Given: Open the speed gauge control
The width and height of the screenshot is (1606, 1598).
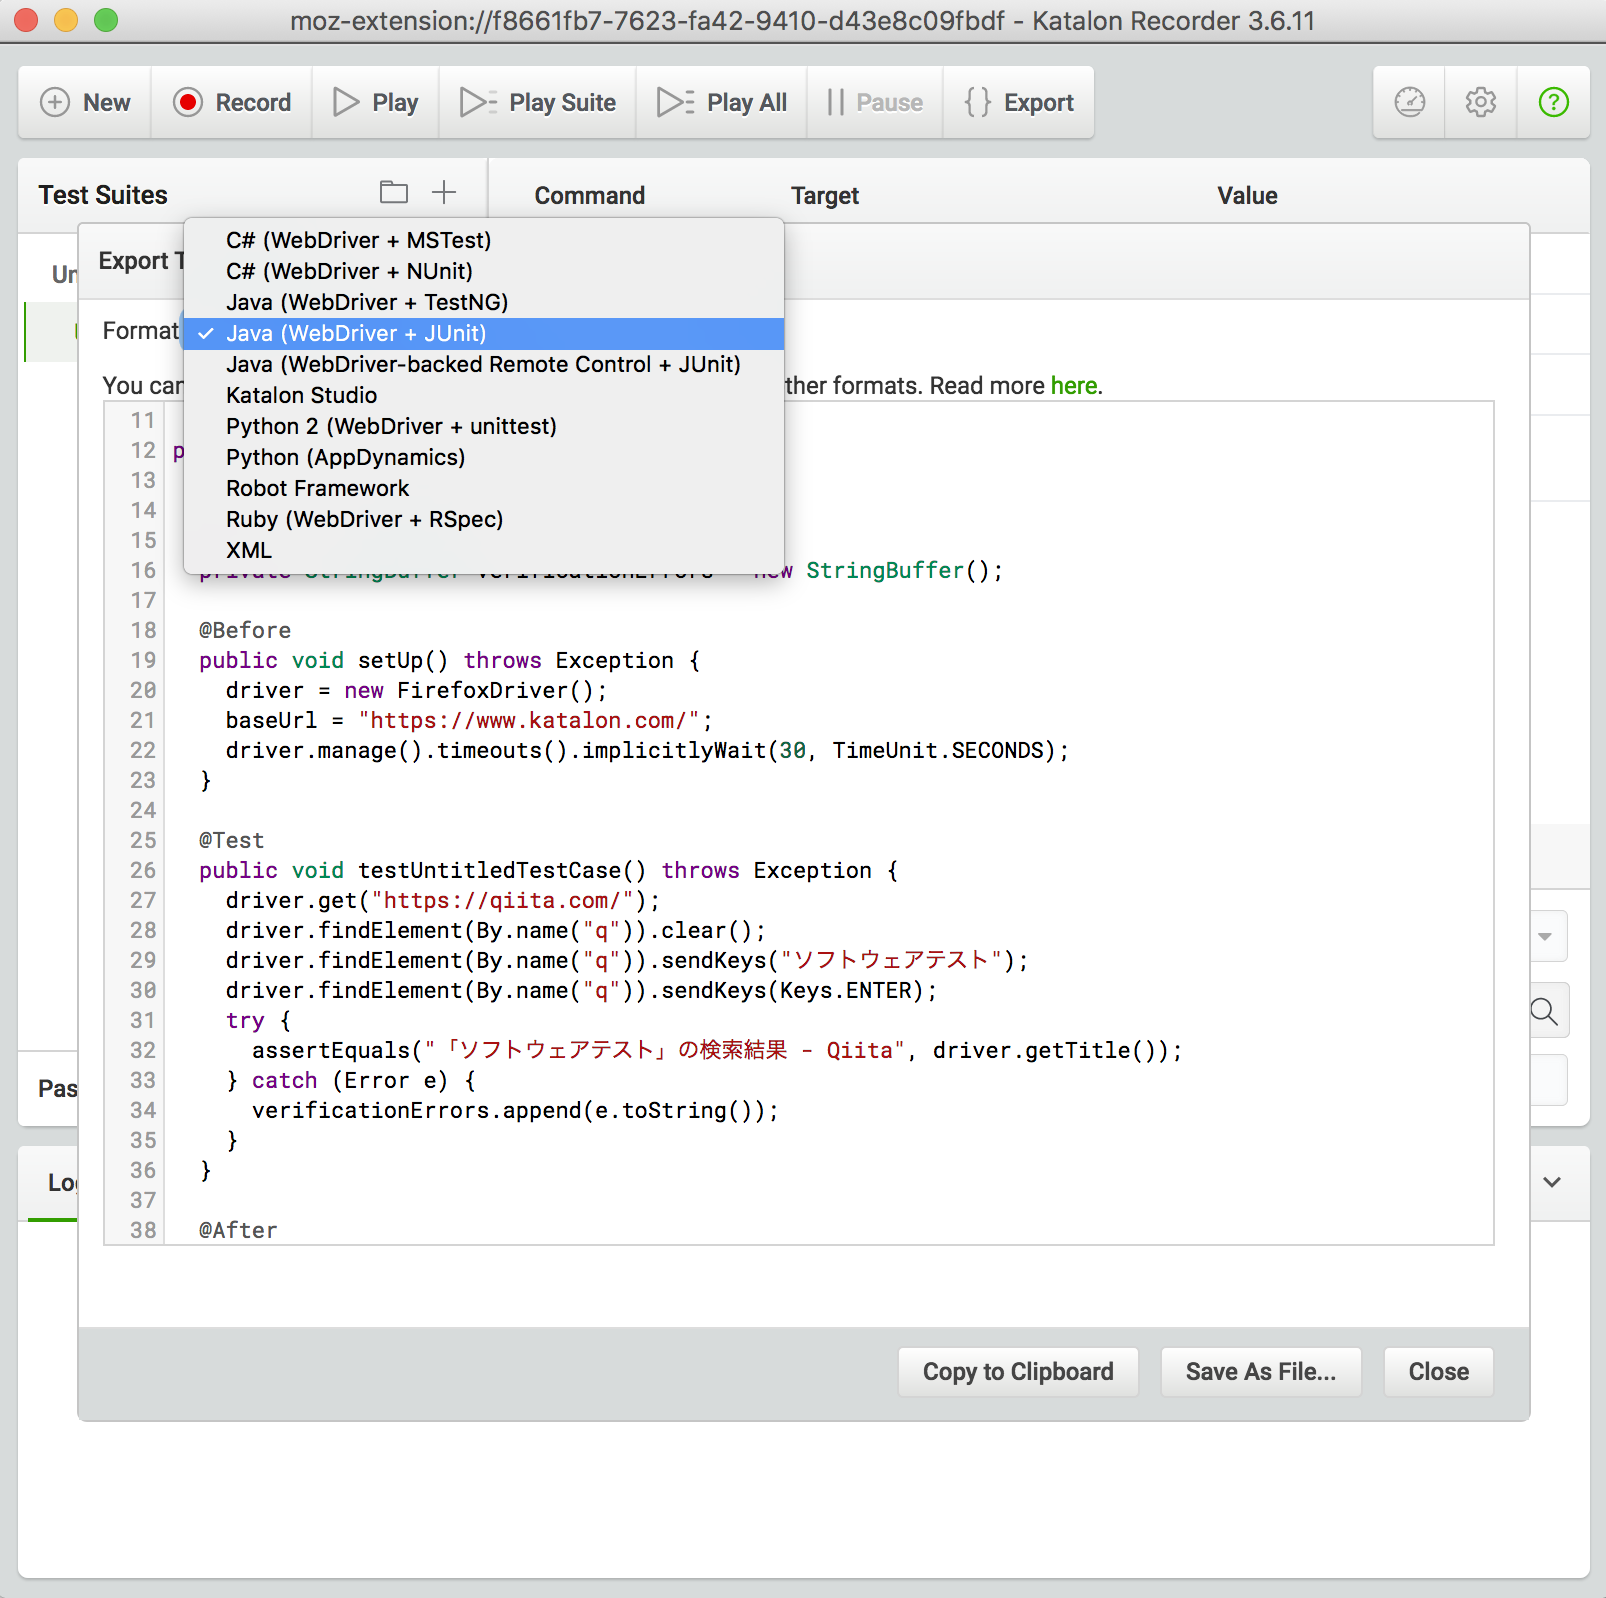Looking at the screenshot, I should click(x=1409, y=102).
